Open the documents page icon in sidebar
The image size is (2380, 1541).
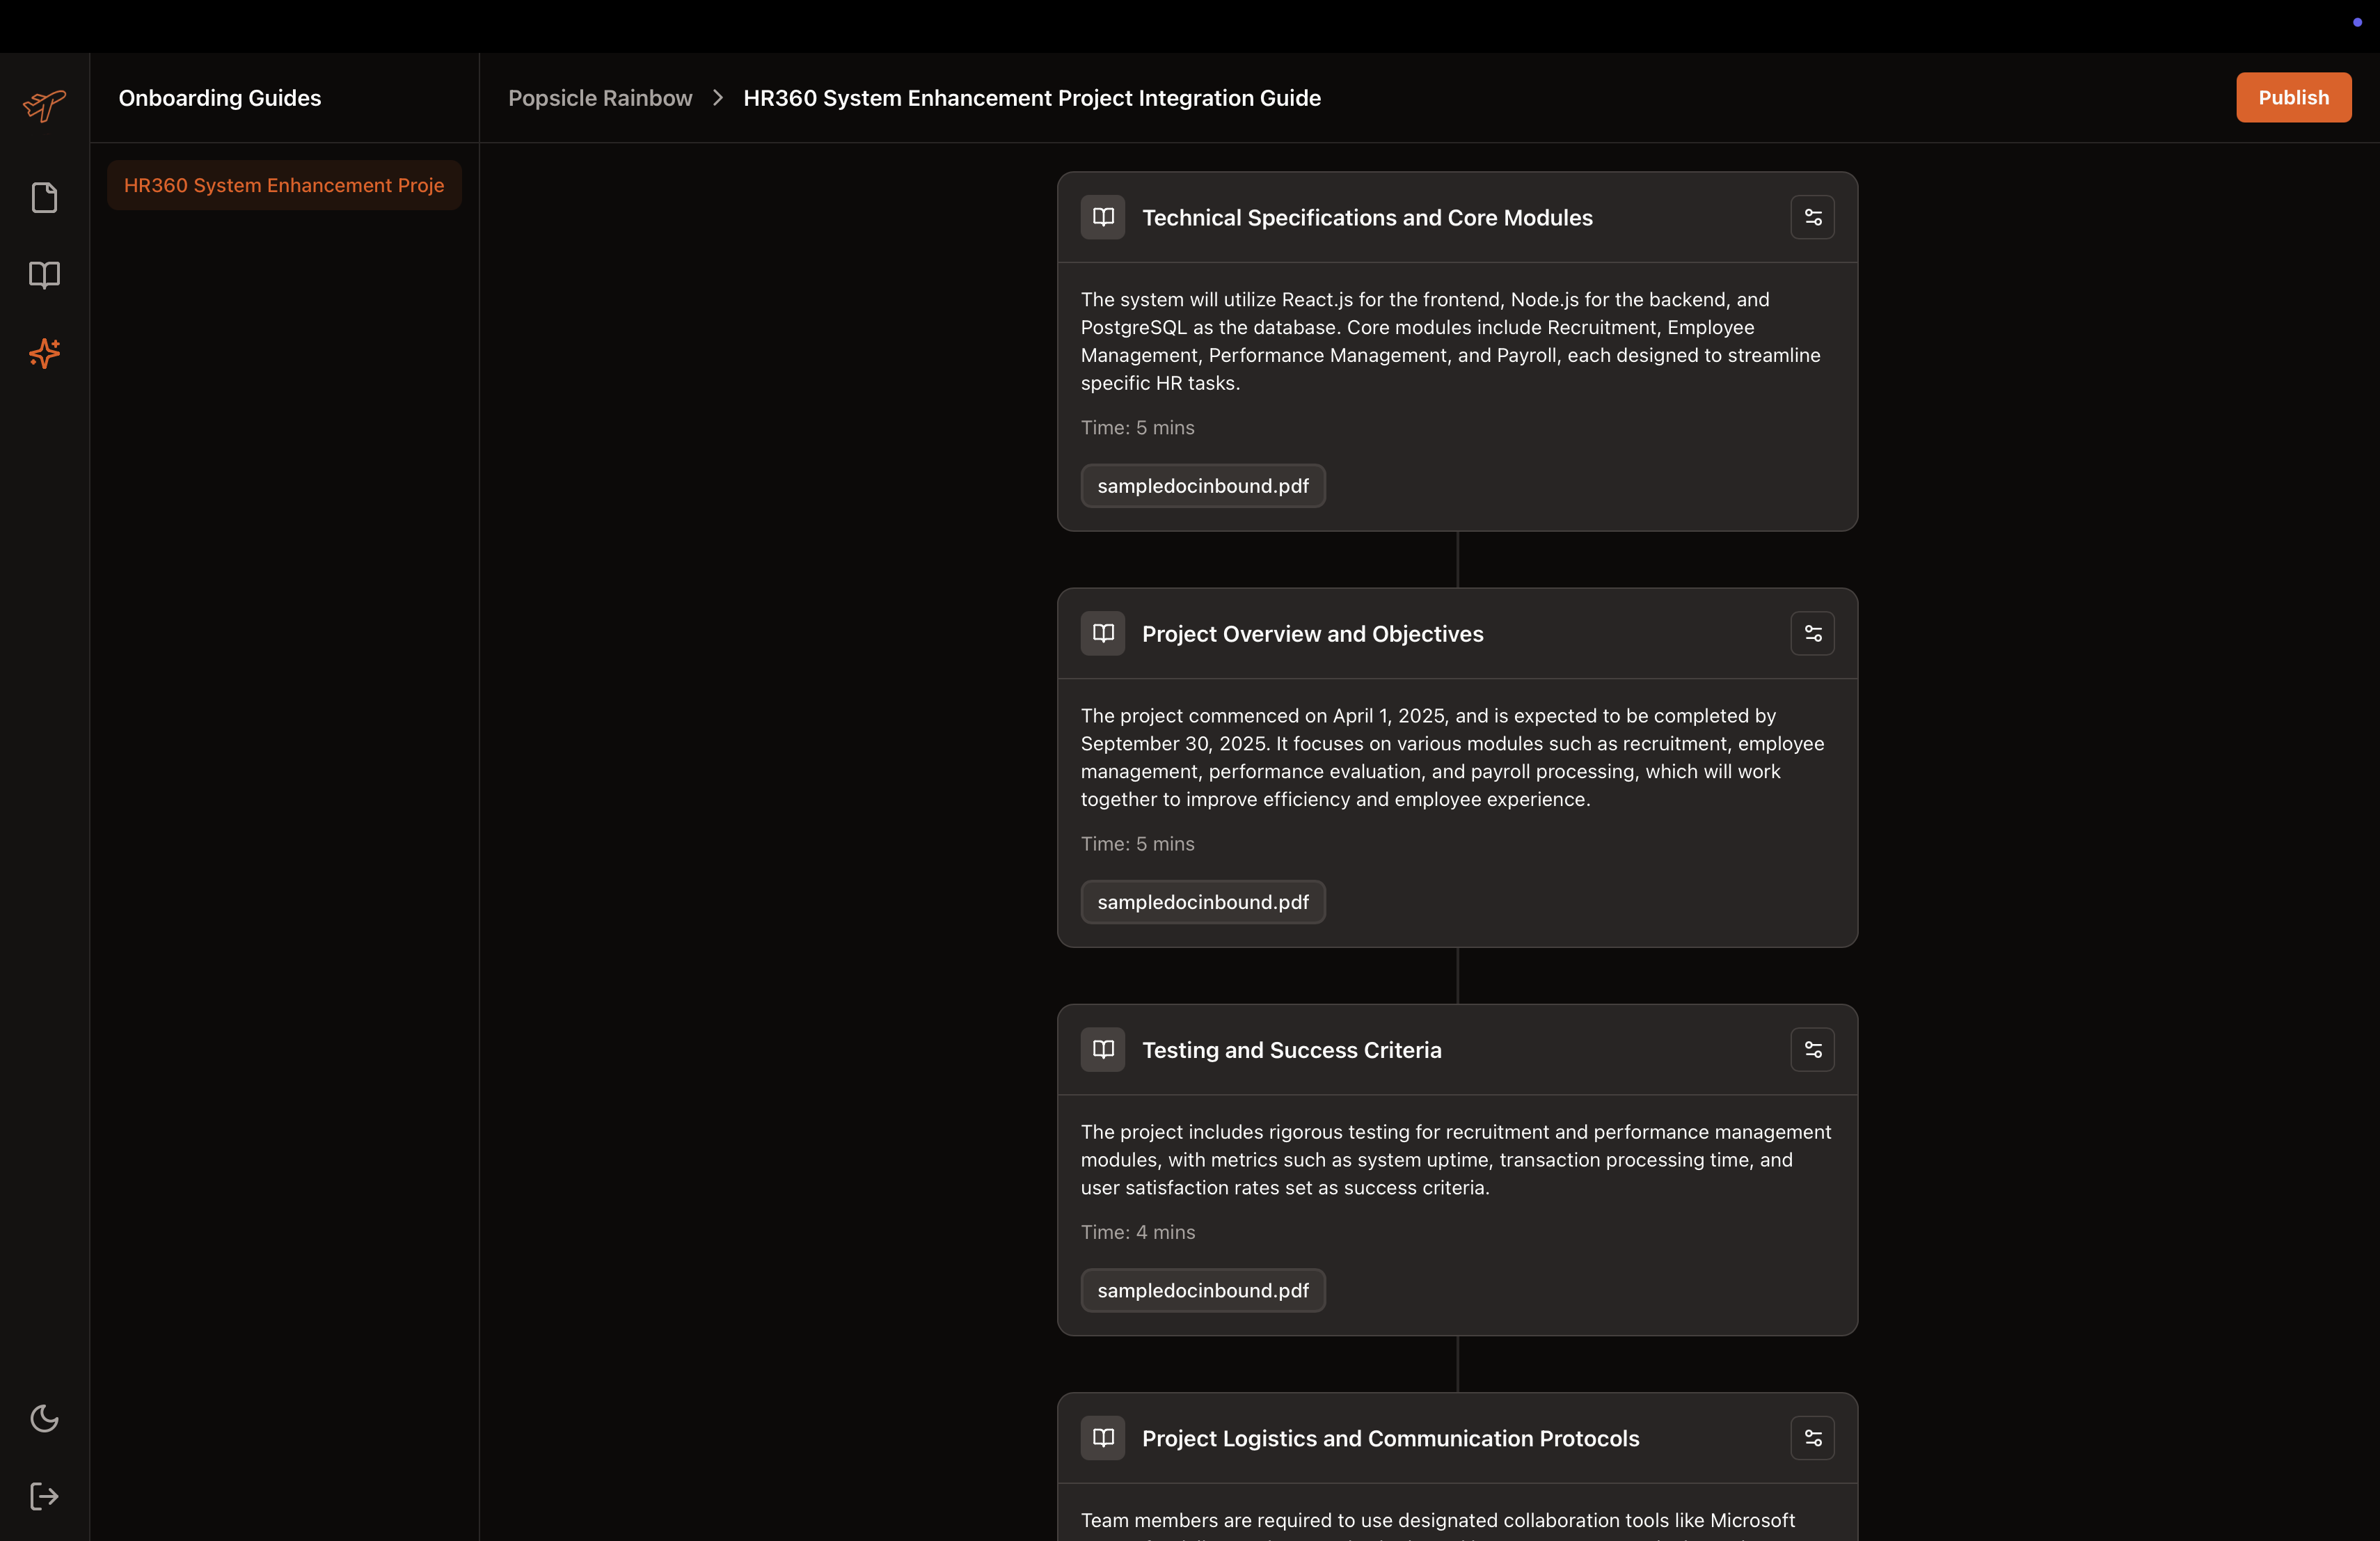(x=44, y=197)
